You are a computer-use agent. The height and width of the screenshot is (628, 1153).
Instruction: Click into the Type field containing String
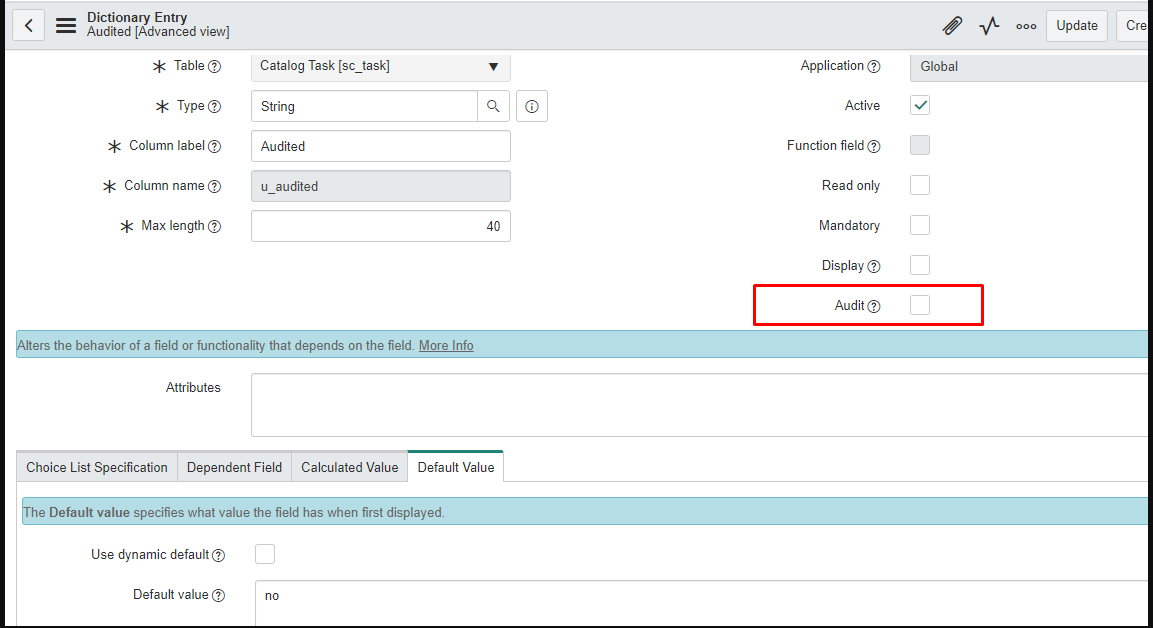coord(365,106)
